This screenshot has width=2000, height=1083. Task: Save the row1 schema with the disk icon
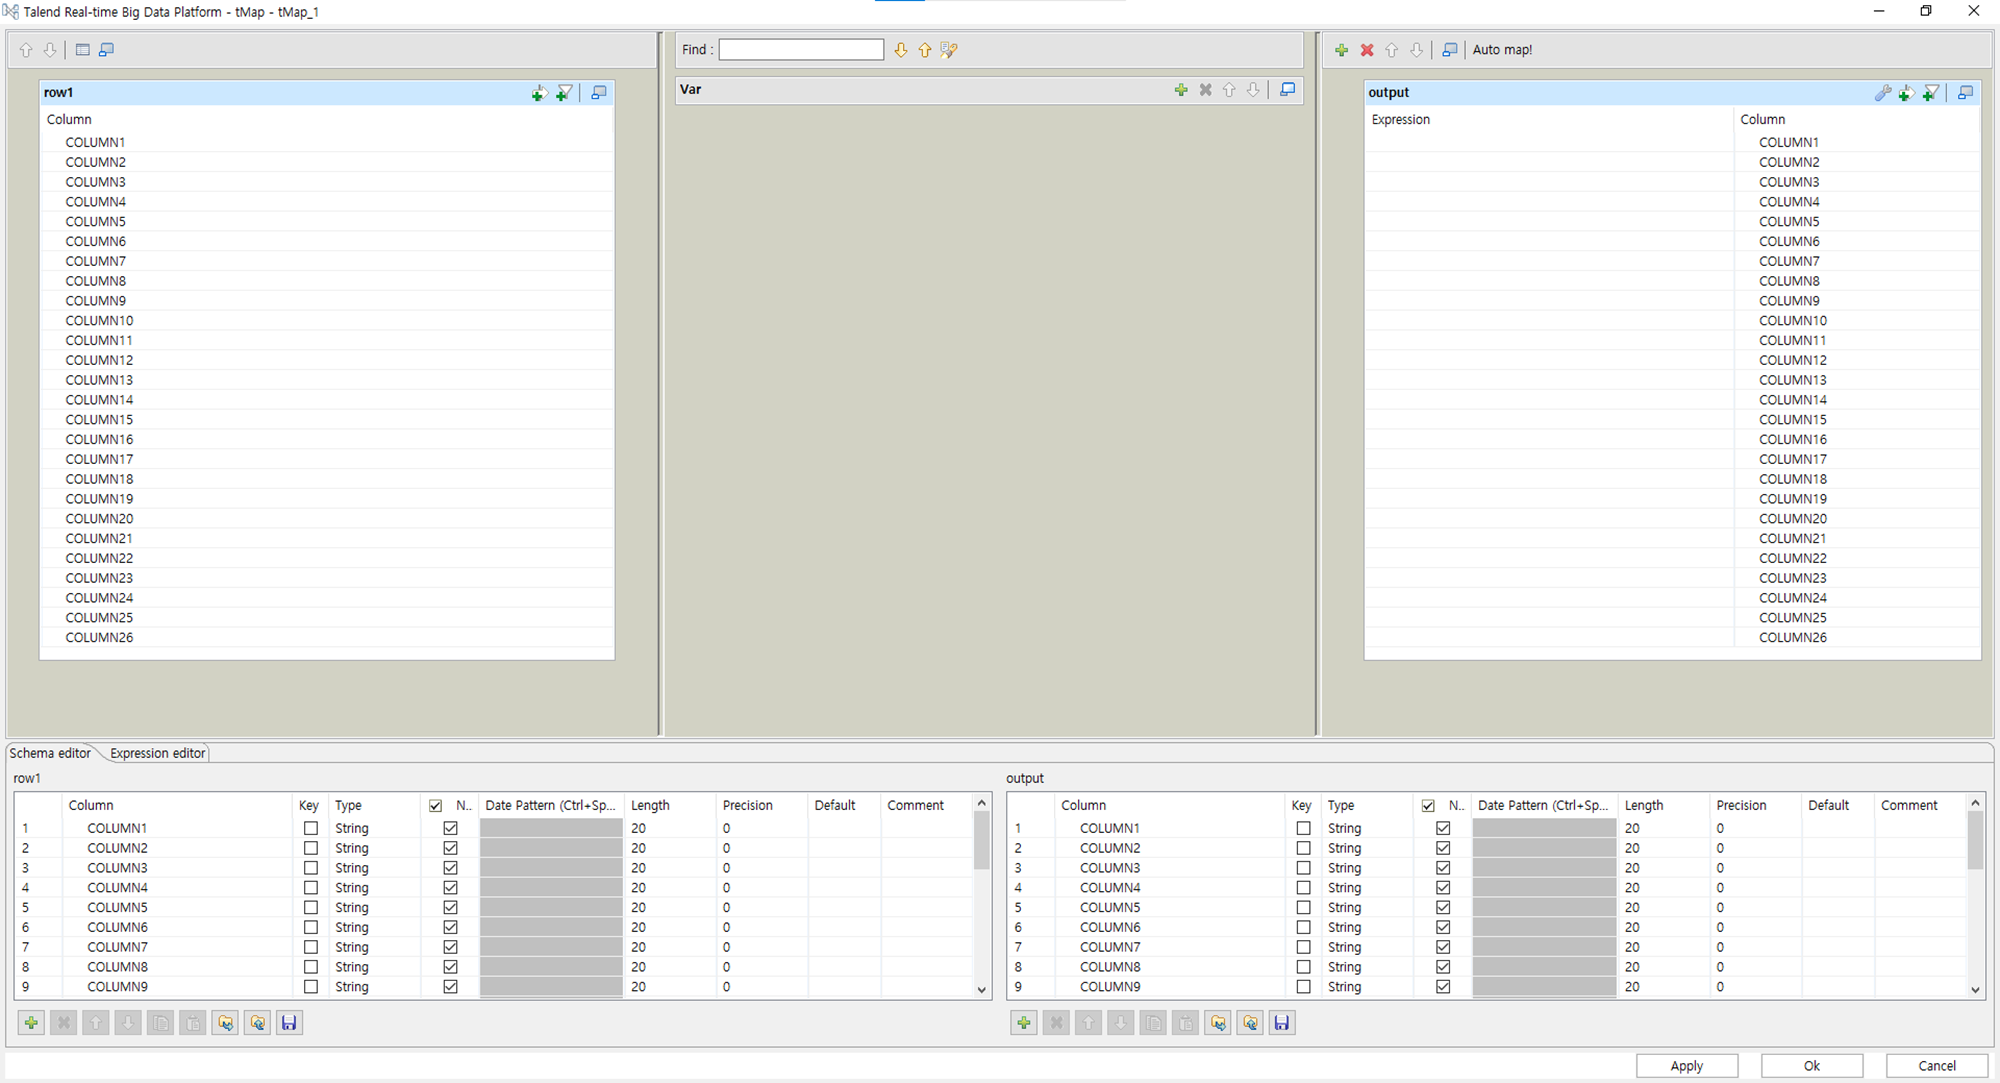(x=289, y=1023)
